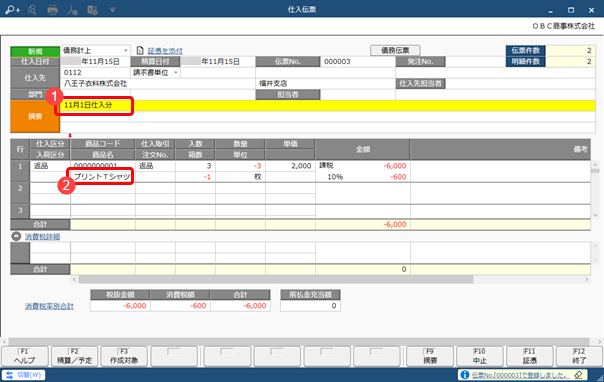Click the 箱数 cell showing -1
Image resolution: width=604 pixels, height=382 pixels.
[x=195, y=177]
